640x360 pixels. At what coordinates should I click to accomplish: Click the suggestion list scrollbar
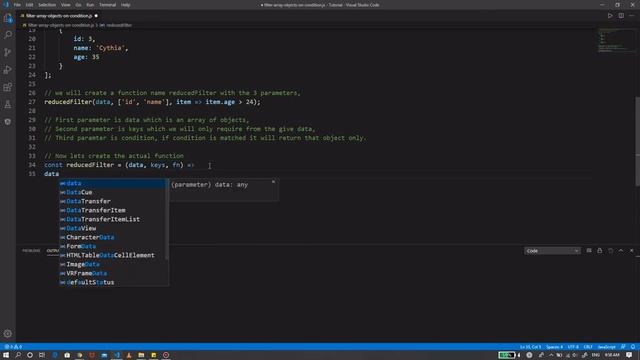pos(167,220)
